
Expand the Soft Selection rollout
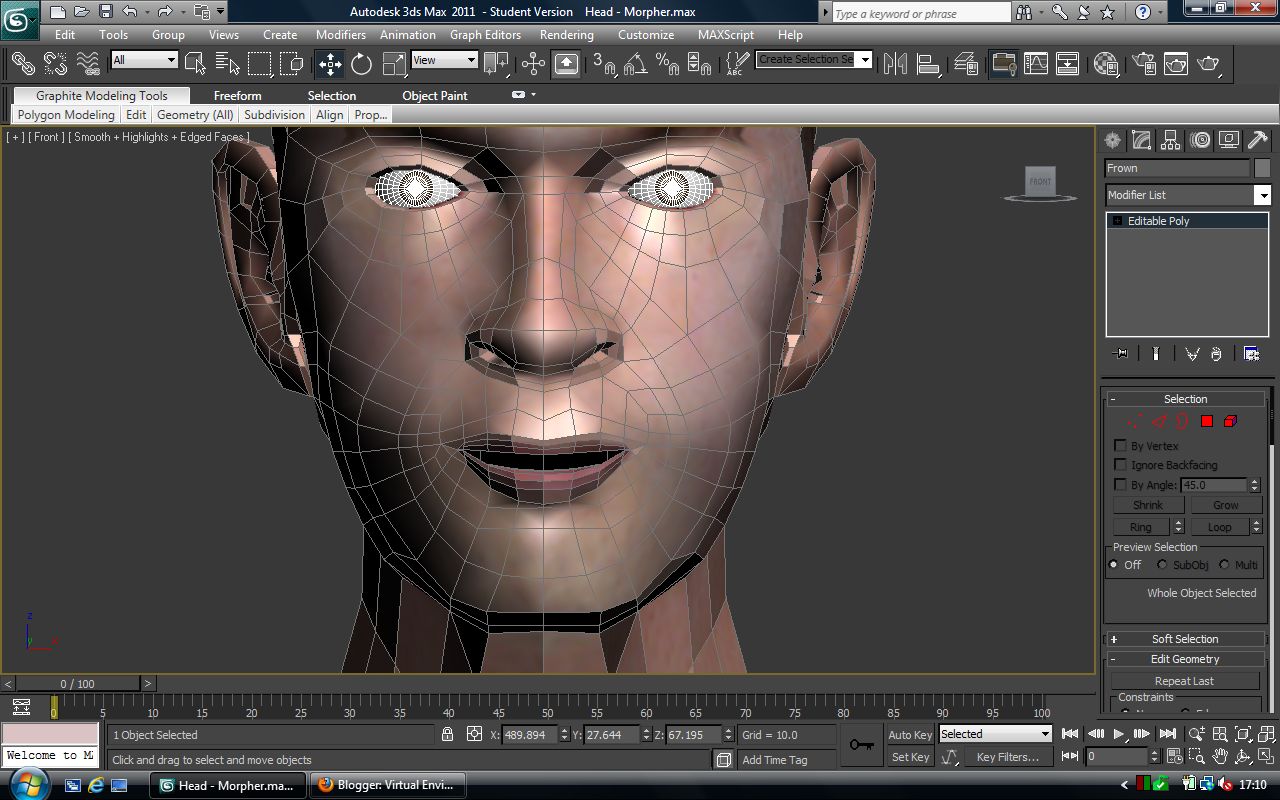[1185, 639]
